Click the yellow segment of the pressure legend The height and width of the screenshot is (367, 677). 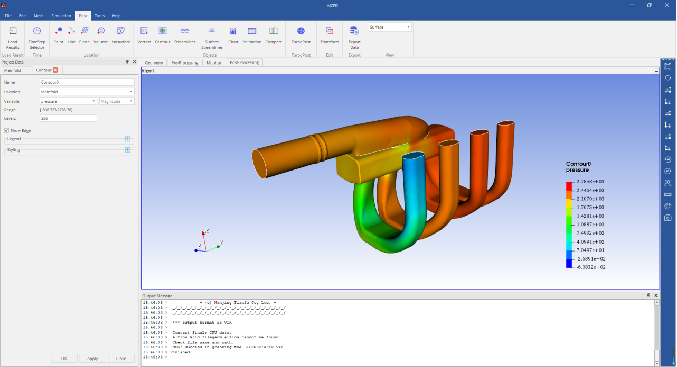point(569,203)
